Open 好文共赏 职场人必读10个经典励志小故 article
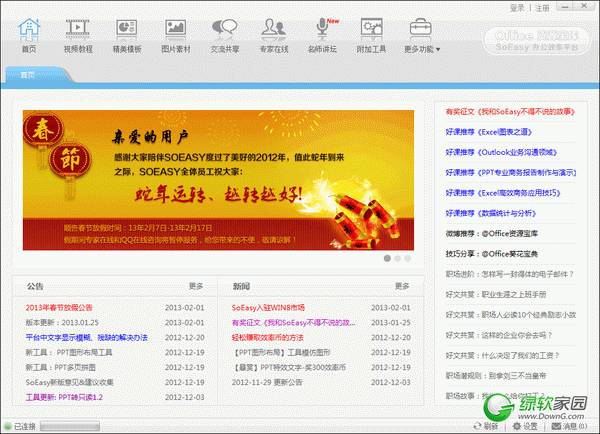Screen dimensions: 600x434 coord(511,315)
